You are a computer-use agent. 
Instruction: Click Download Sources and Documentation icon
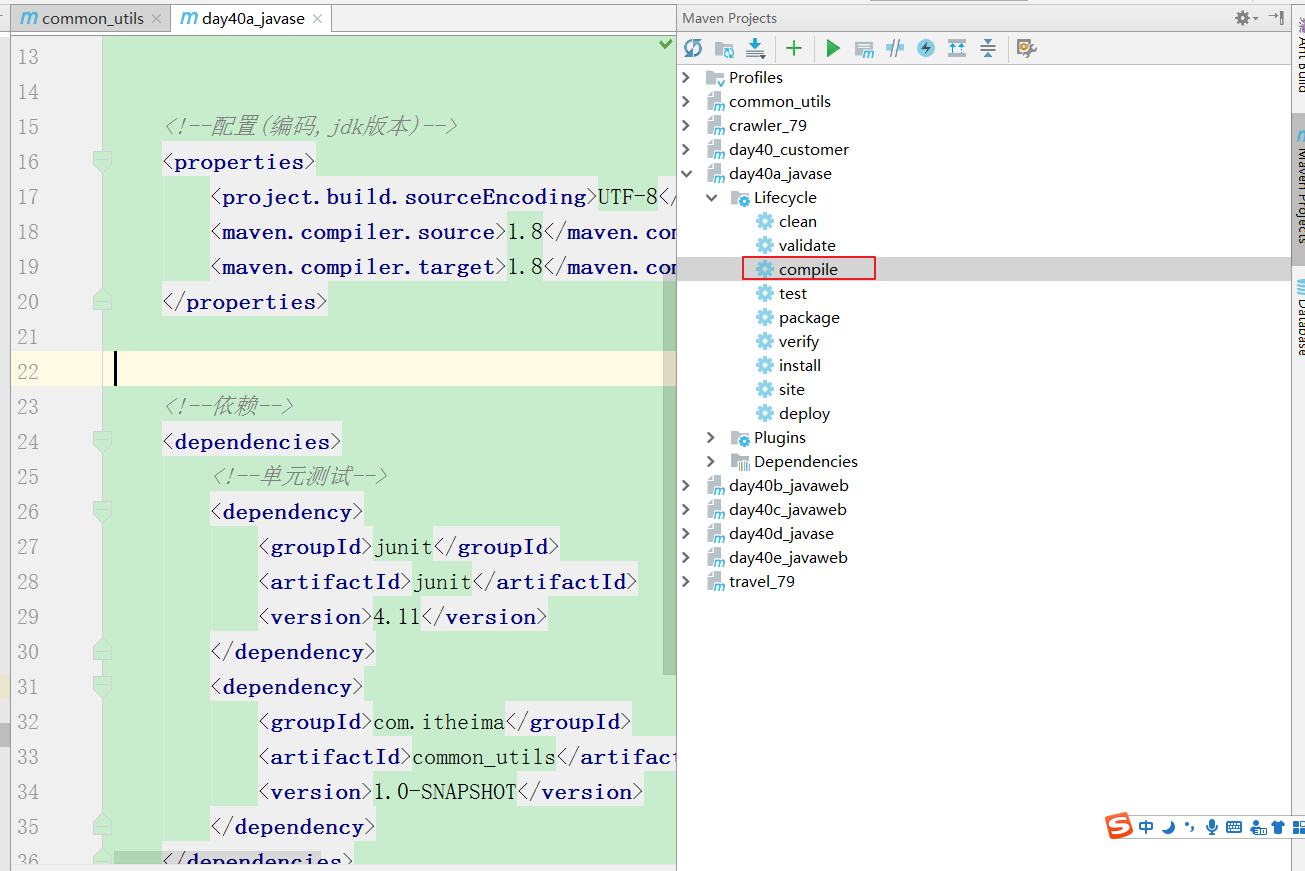(x=756, y=48)
